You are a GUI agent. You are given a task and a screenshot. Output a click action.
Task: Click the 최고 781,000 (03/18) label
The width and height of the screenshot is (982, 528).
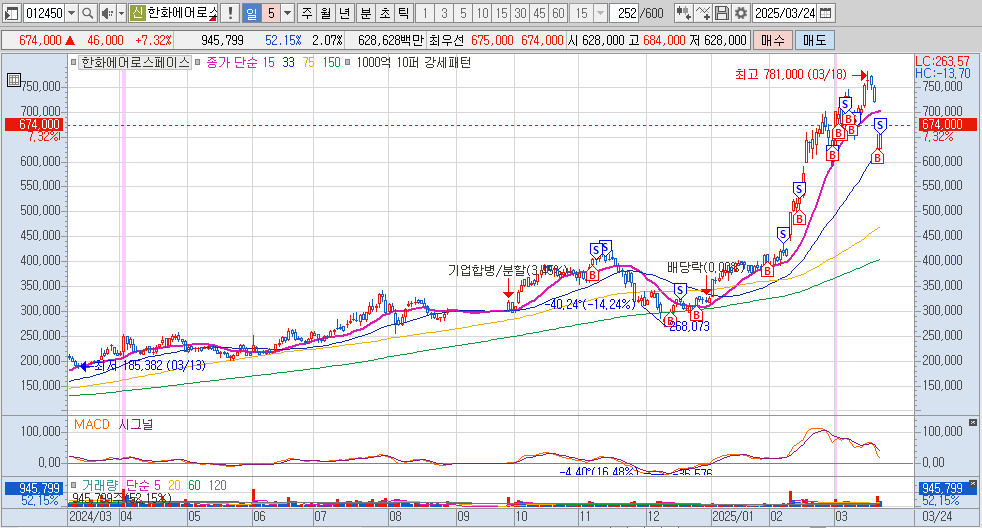(x=790, y=75)
